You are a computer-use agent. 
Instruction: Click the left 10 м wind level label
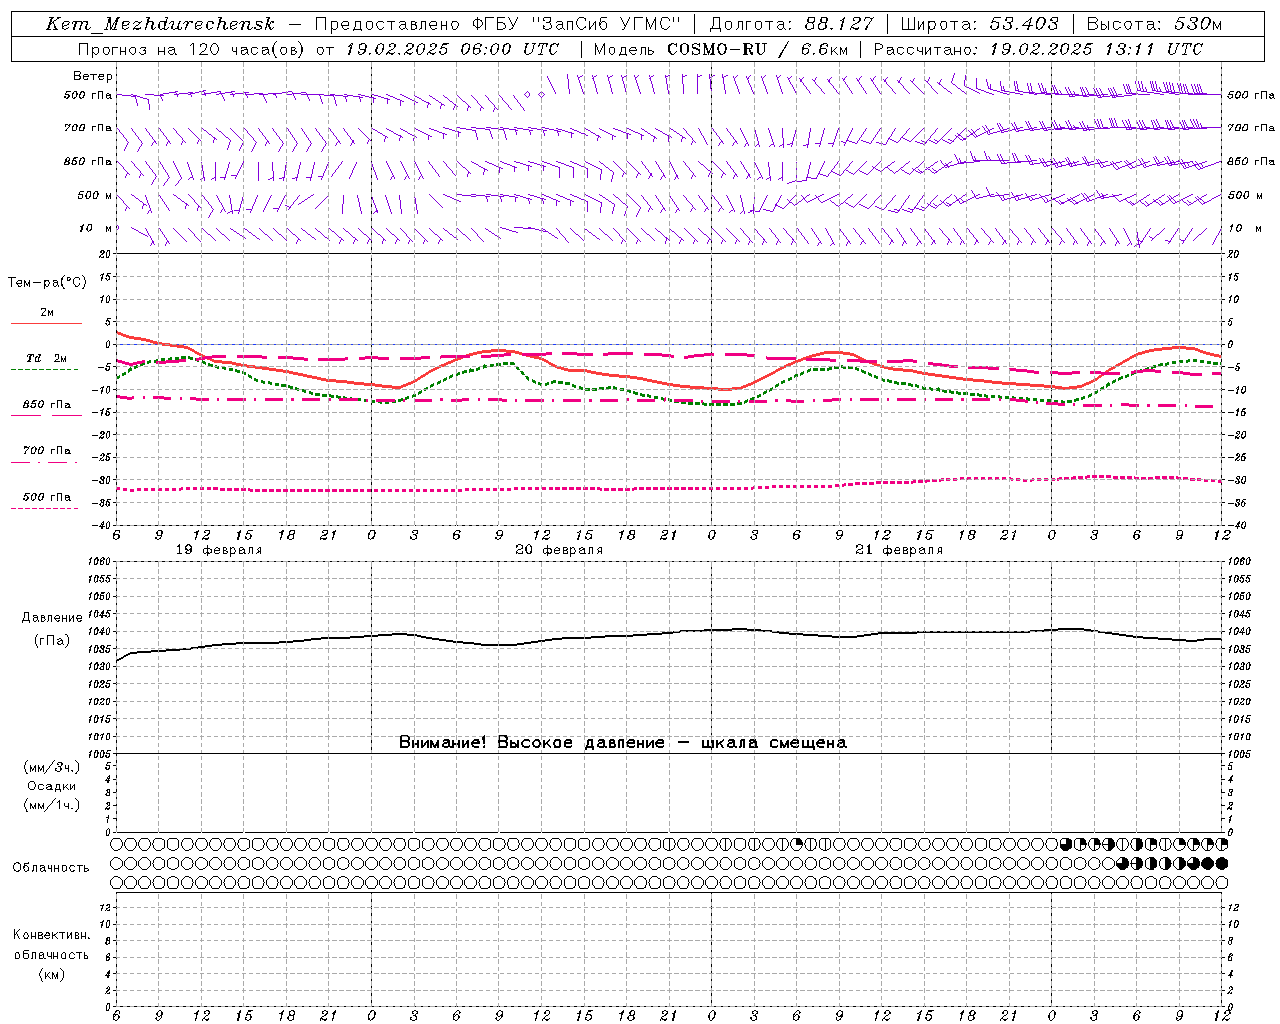(x=96, y=228)
